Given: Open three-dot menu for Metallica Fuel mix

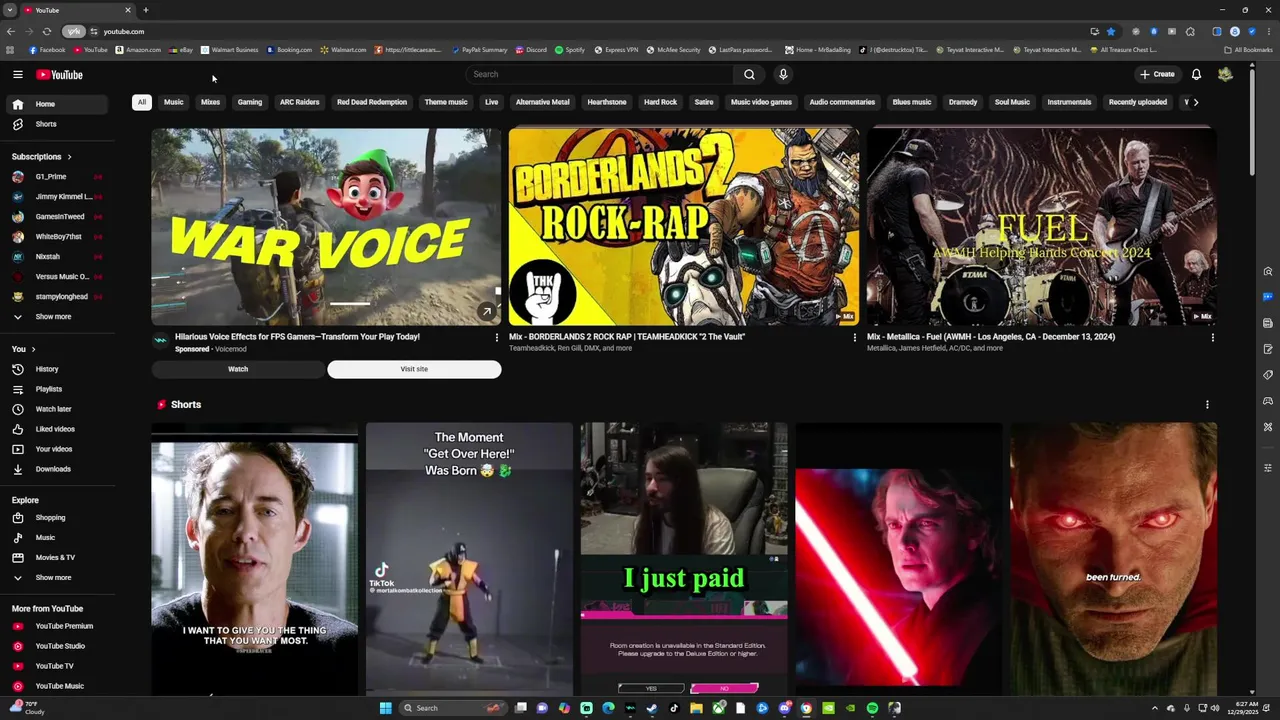Looking at the screenshot, I should pos(1212,338).
